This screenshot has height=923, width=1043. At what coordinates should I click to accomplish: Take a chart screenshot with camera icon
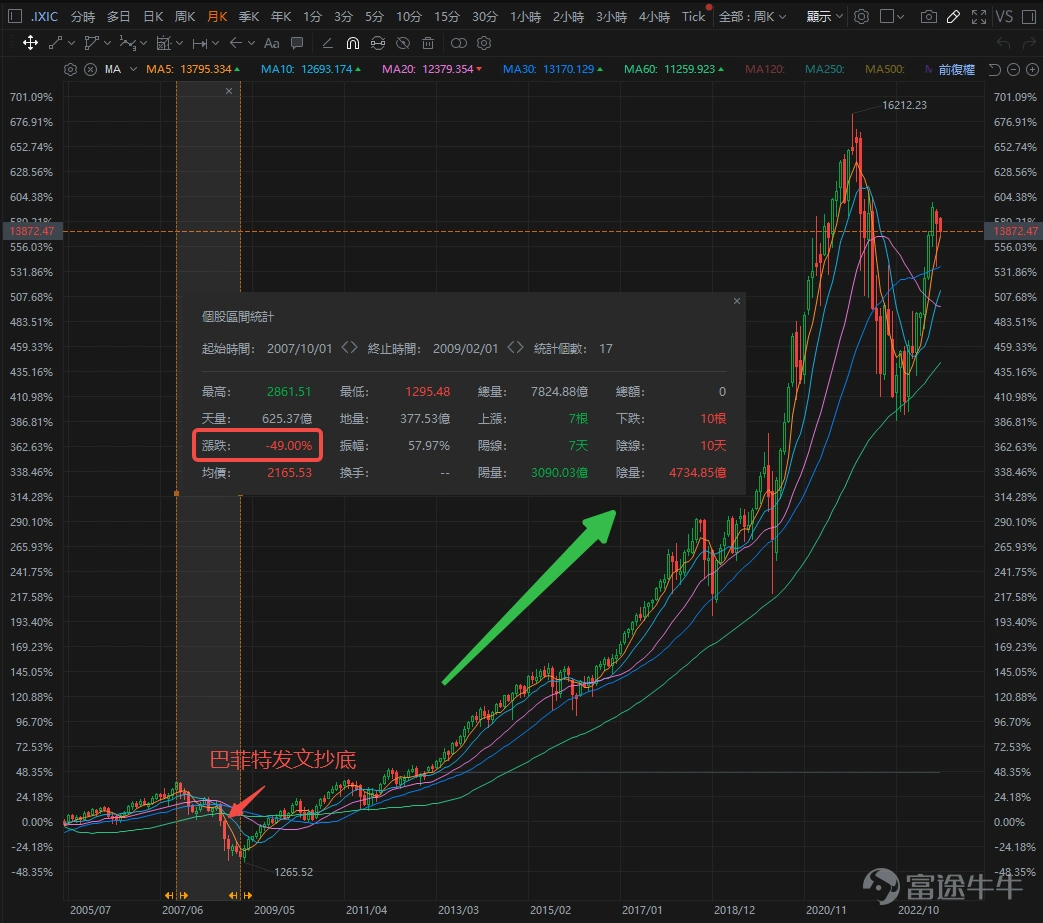[x=929, y=17]
